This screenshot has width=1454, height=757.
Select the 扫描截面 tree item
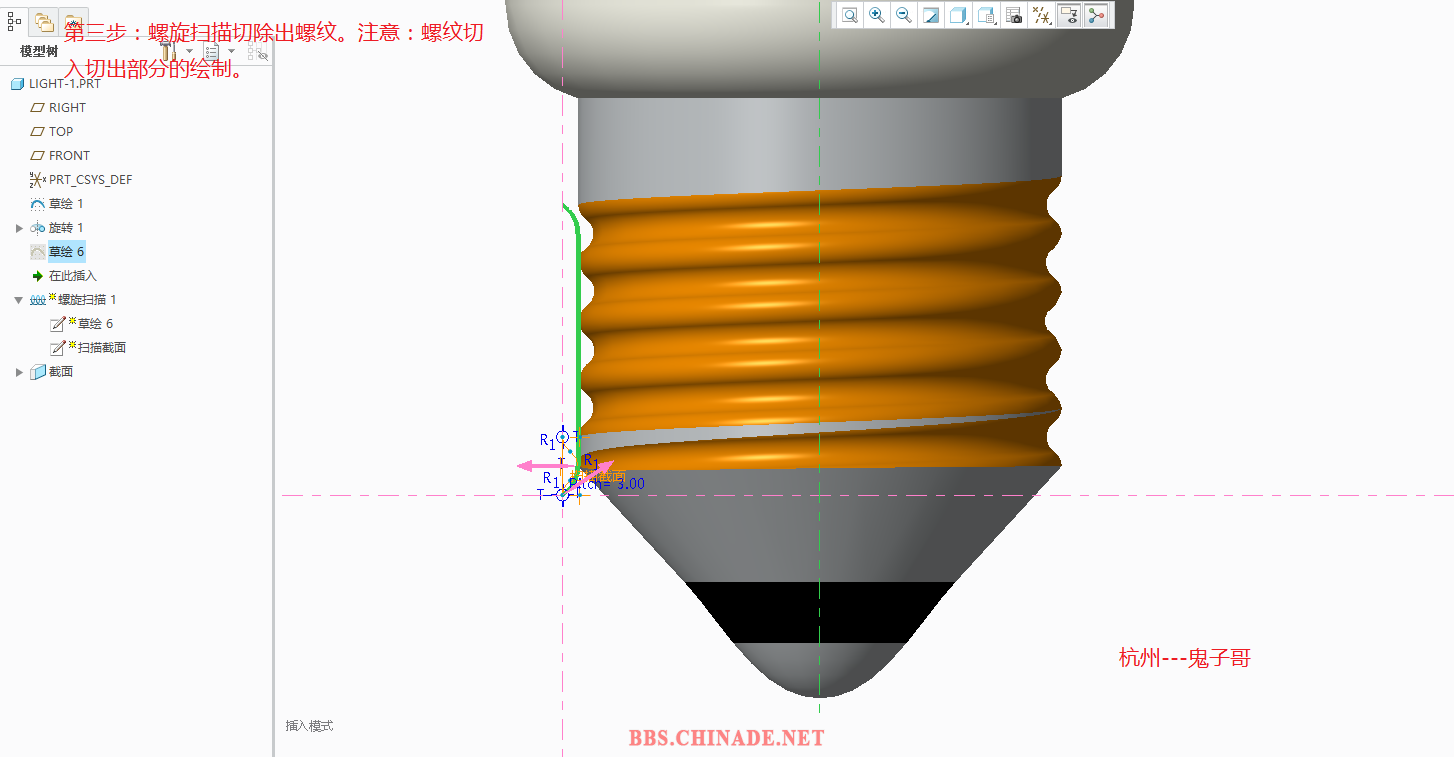[x=101, y=348]
